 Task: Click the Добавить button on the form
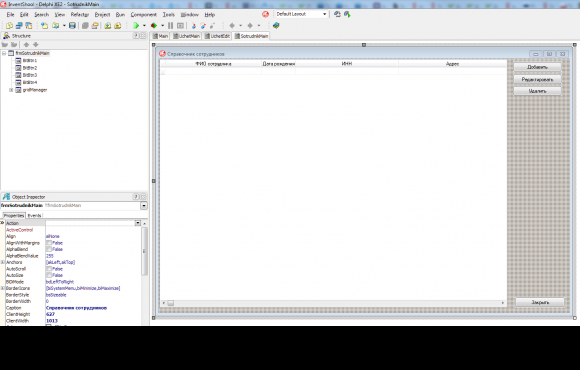(537, 67)
